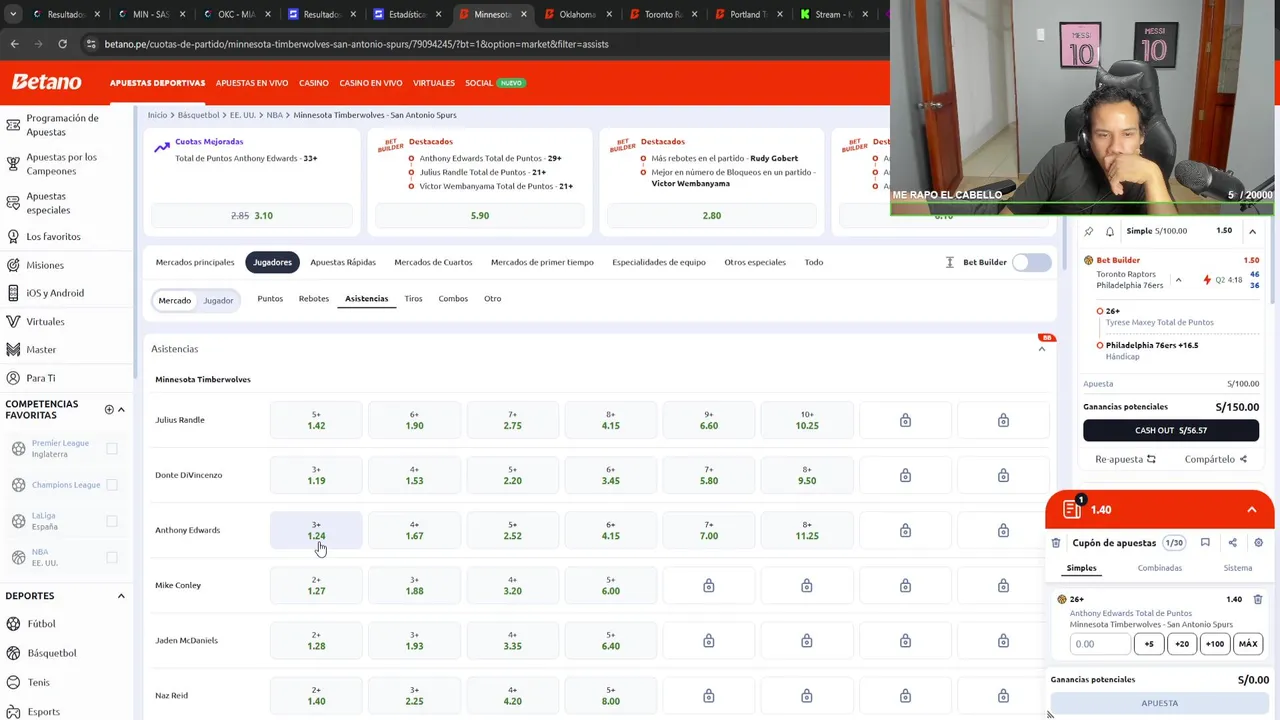1280x720 pixels.
Task: Clear bet slip trash icon
Action: point(1056,543)
